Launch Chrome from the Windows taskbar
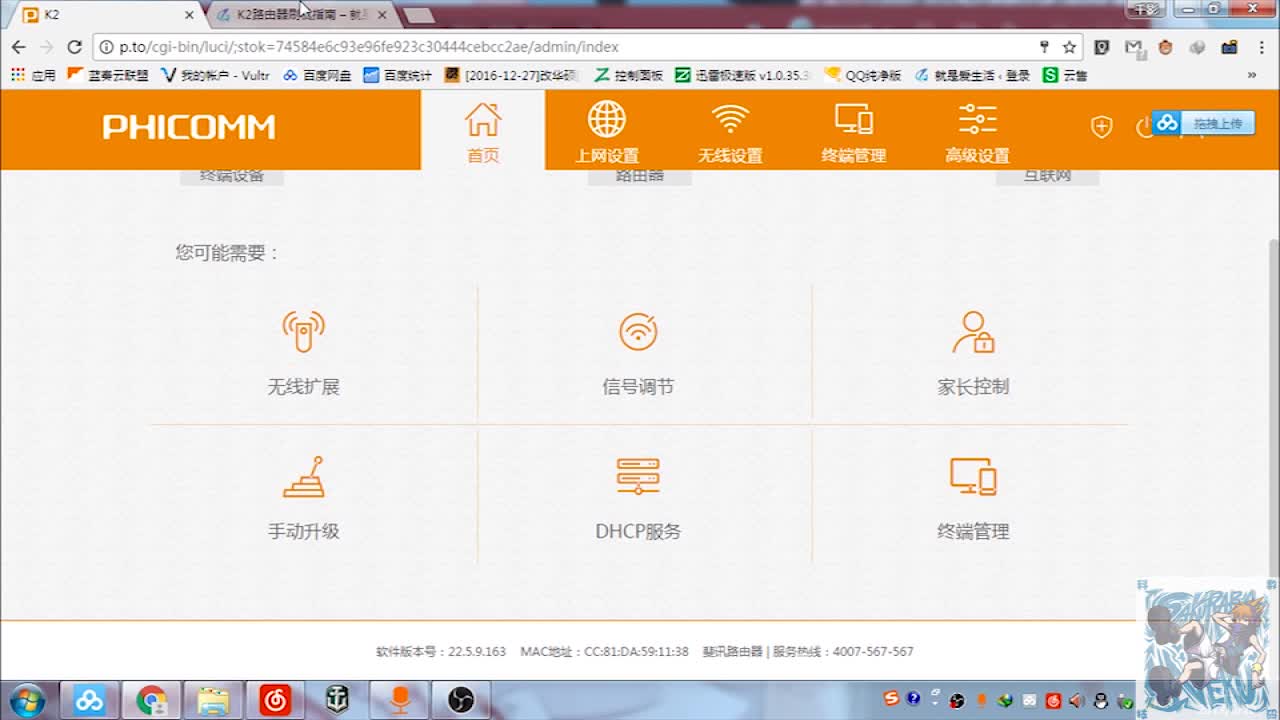 click(x=152, y=700)
